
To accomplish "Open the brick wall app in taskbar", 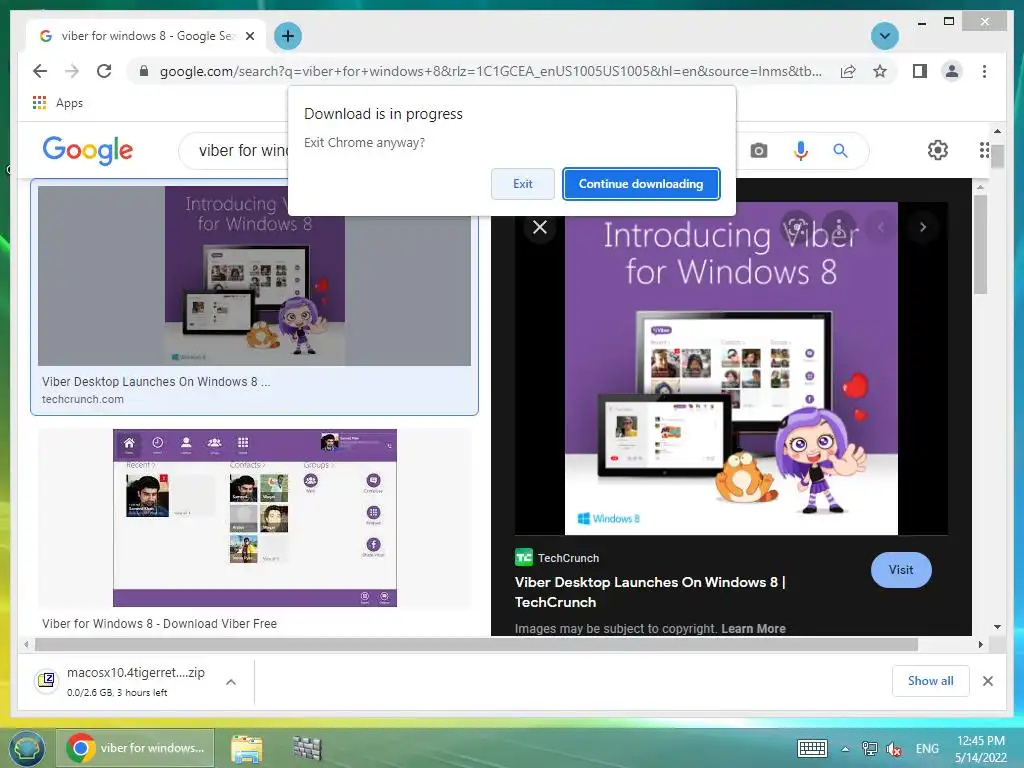I will click(307, 748).
